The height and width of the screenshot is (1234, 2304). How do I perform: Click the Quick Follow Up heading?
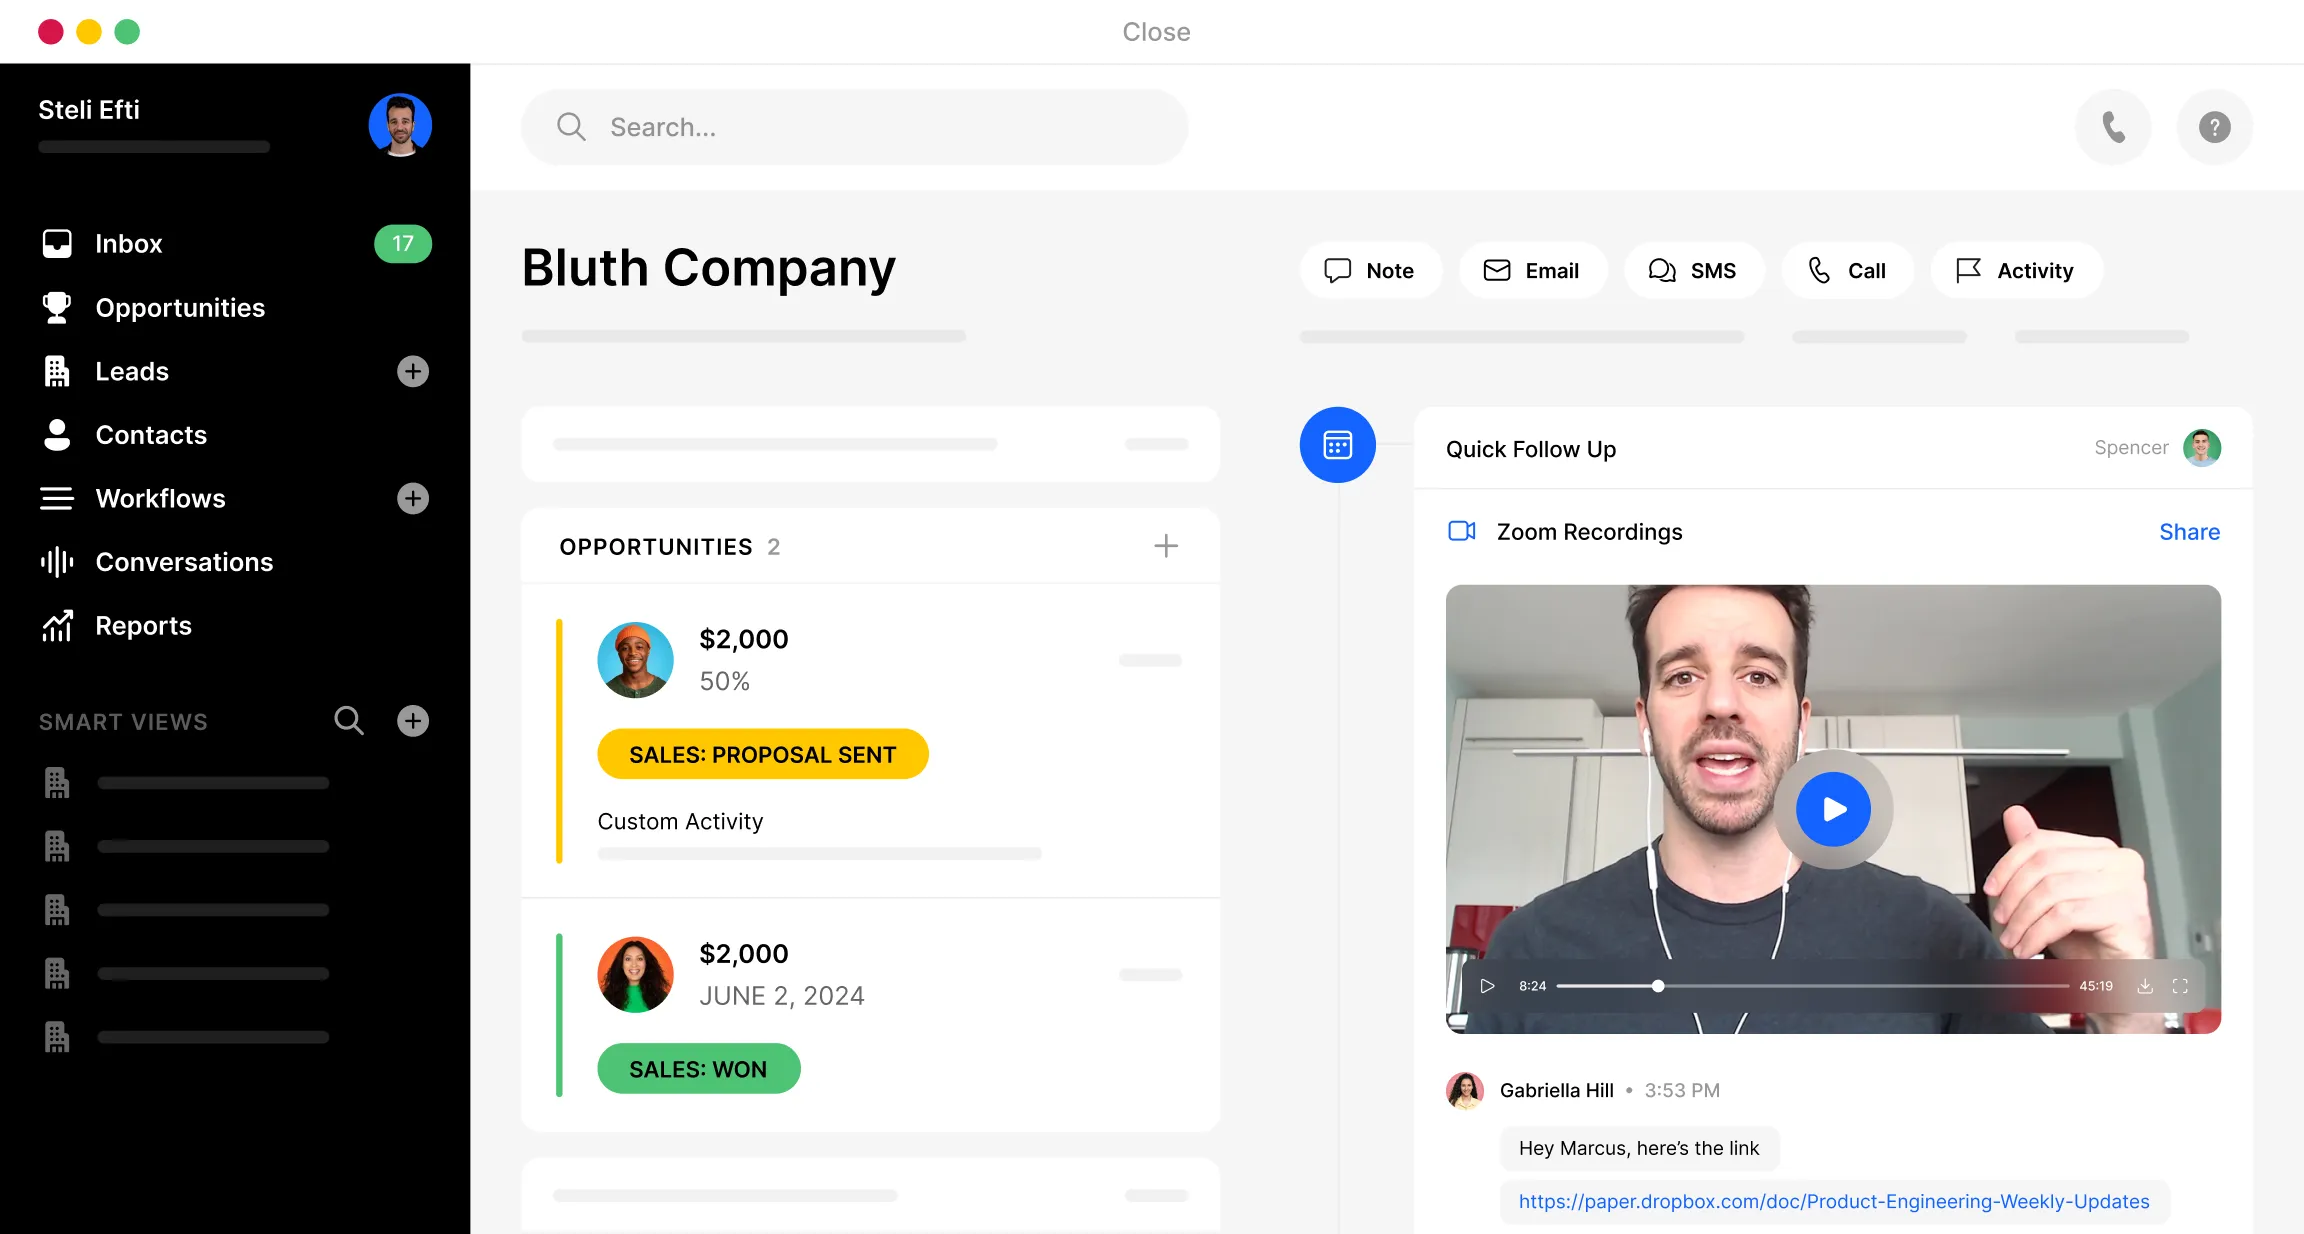click(x=1531, y=450)
